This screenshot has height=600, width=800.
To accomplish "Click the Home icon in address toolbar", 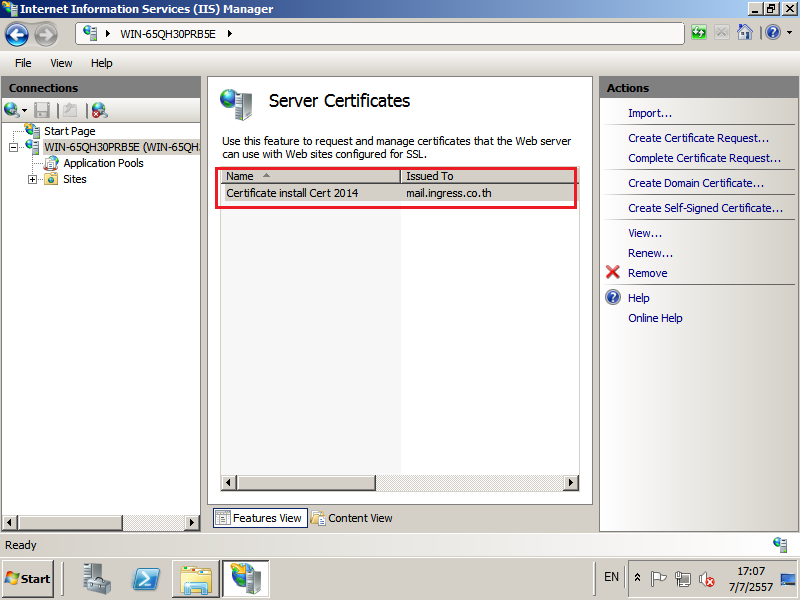I will coord(744,33).
